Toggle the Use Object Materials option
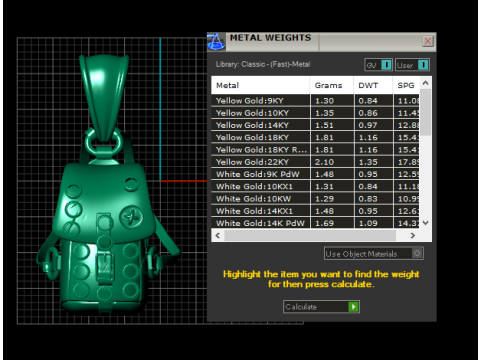The image size is (480, 360). 374,254
